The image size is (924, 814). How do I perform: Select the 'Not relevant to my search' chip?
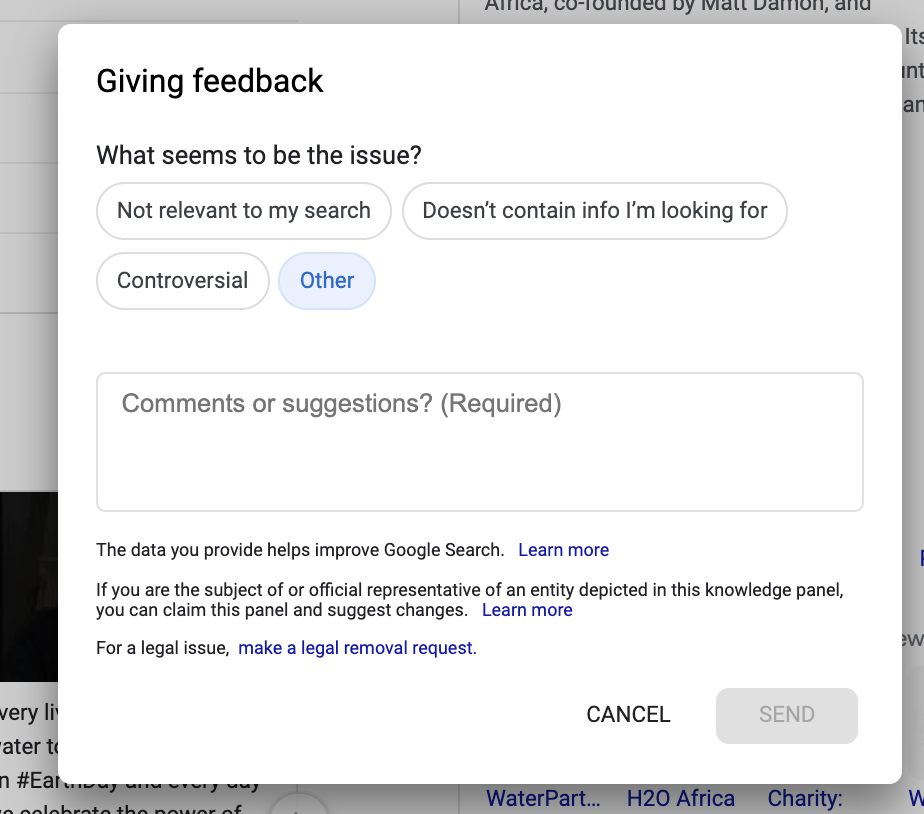[x=243, y=210]
